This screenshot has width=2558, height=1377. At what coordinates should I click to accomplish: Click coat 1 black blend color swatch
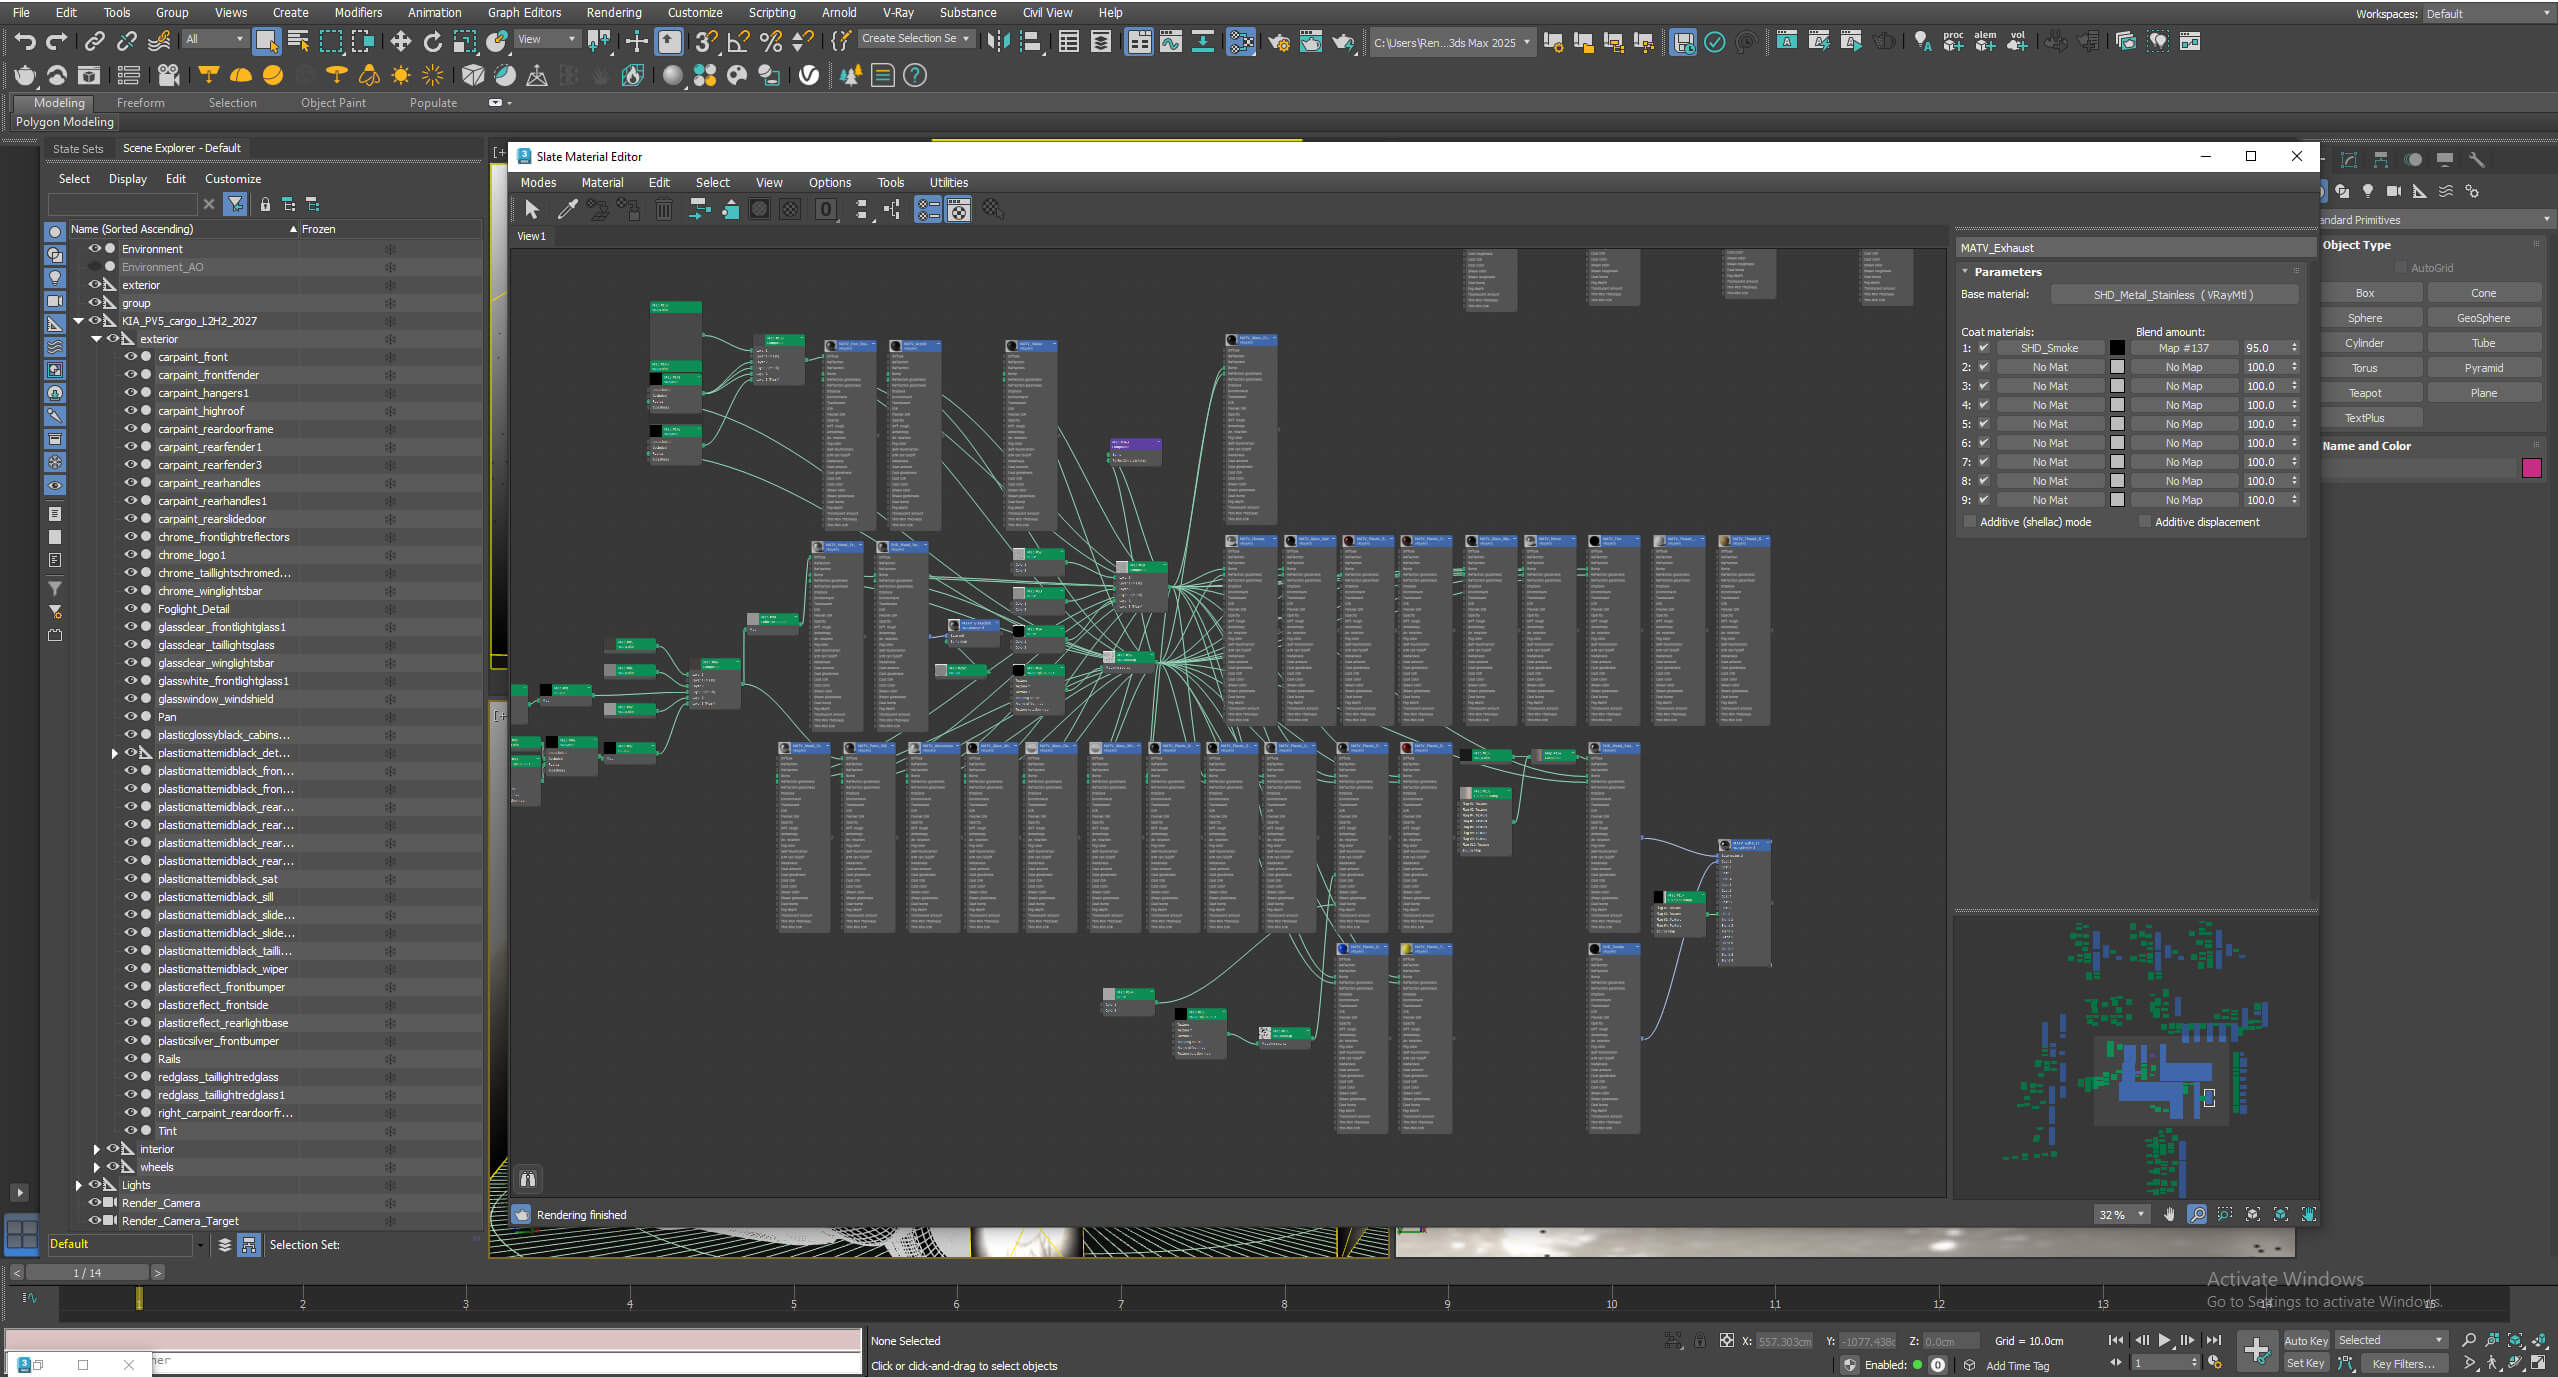point(2117,348)
